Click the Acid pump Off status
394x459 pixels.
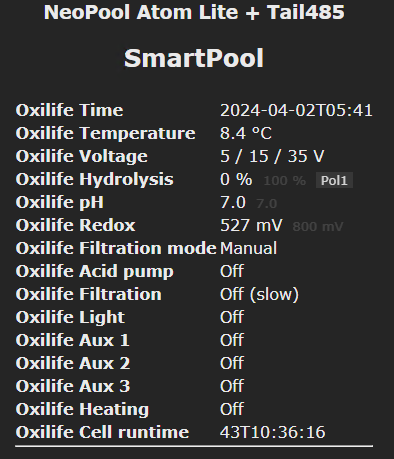(232, 271)
